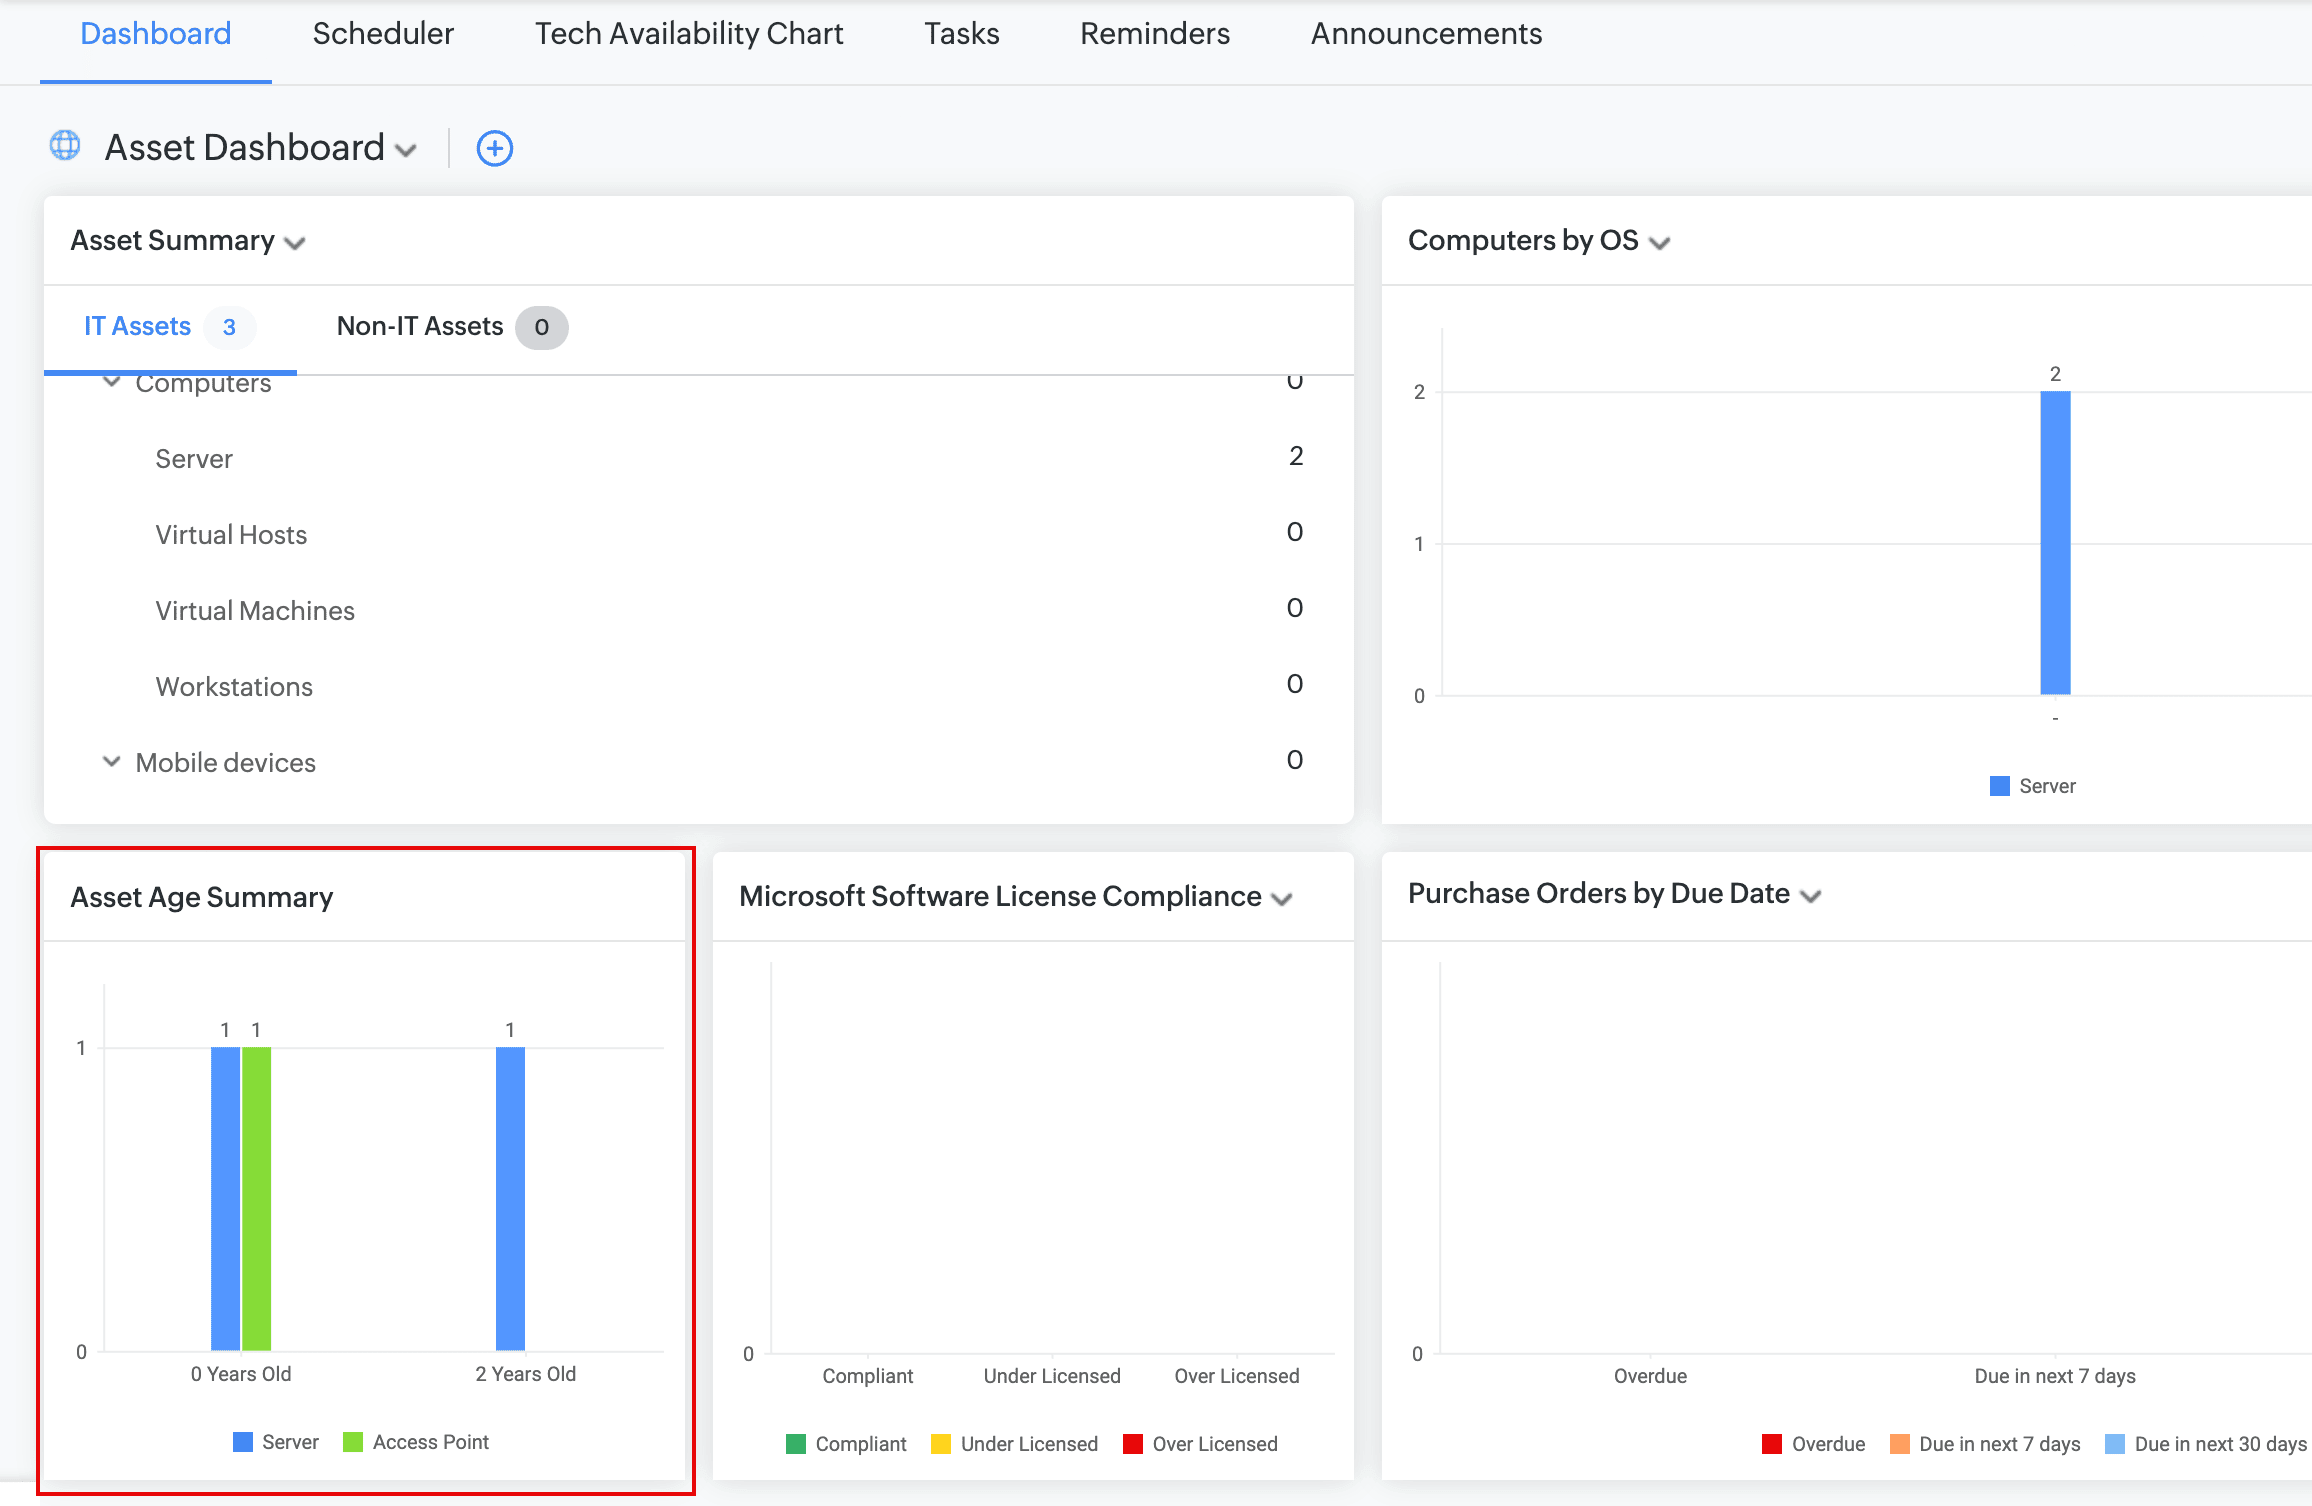Click the globe icon beside Asset Dashboard
The height and width of the screenshot is (1506, 2312).
pos(65,146)
